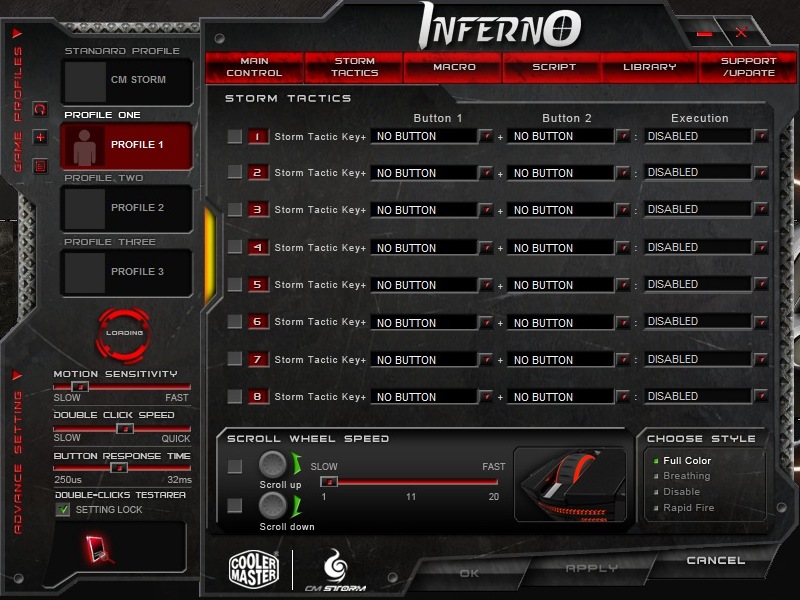
Task: Click the red Storm Tactic number 5 icon
Action: pyautogui.click(x=258, y=284)
